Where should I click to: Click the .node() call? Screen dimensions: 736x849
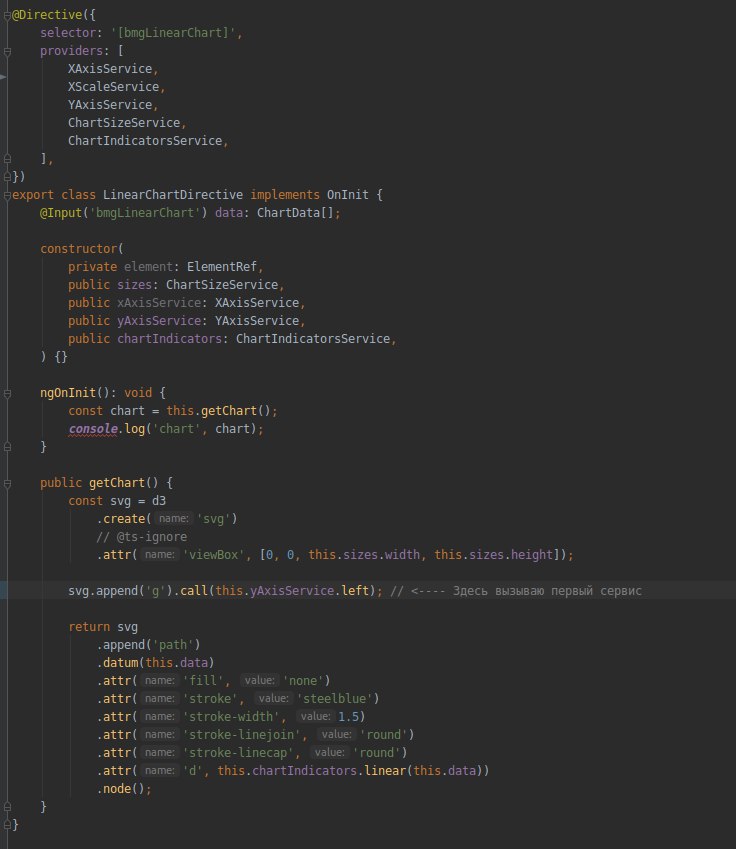click(x=120, y=789)
